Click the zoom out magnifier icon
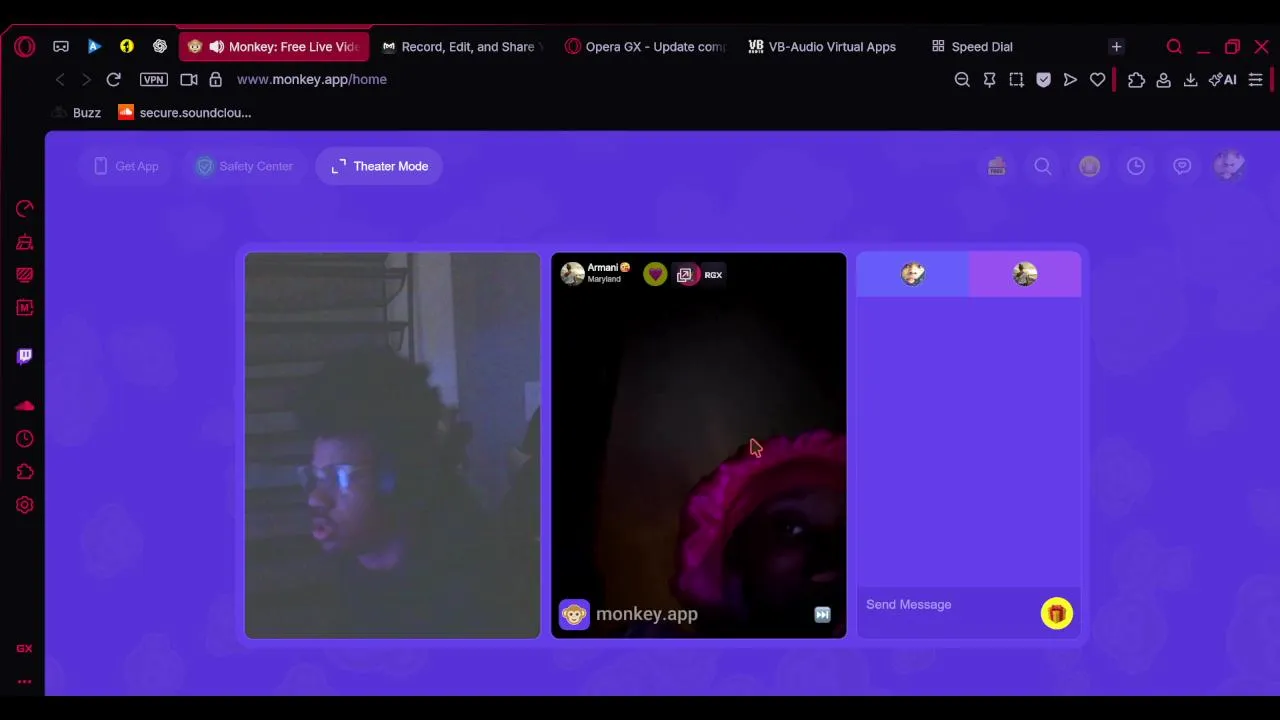The width and height of the screenshot is (1280, 720). [x=962, y=79]
